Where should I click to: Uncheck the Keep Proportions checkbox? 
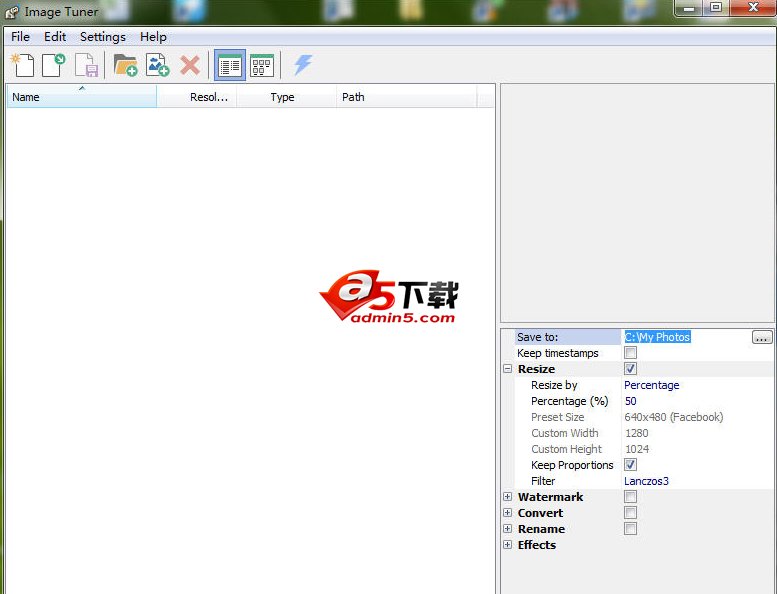630,465
